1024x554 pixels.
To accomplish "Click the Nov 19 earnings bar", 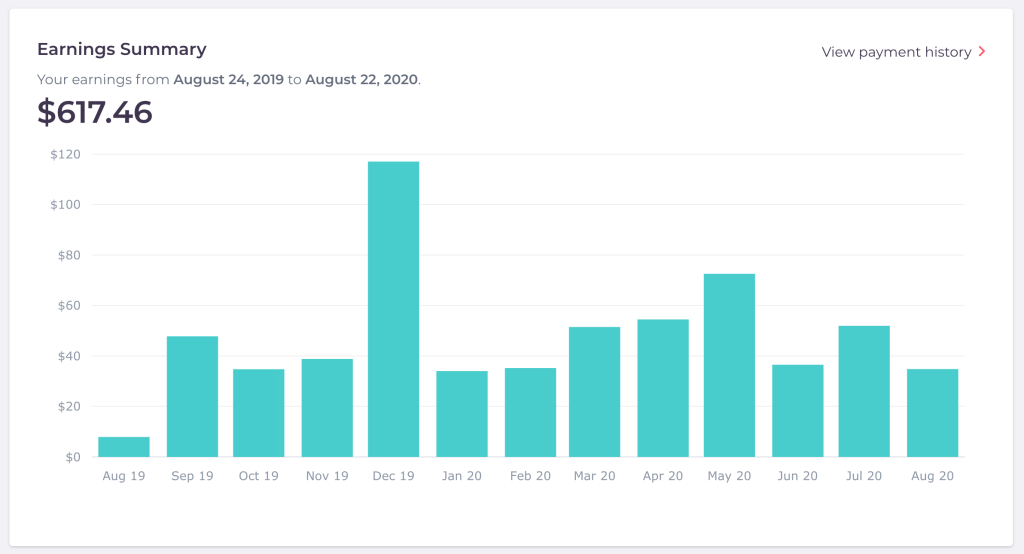I will (327, 408).
